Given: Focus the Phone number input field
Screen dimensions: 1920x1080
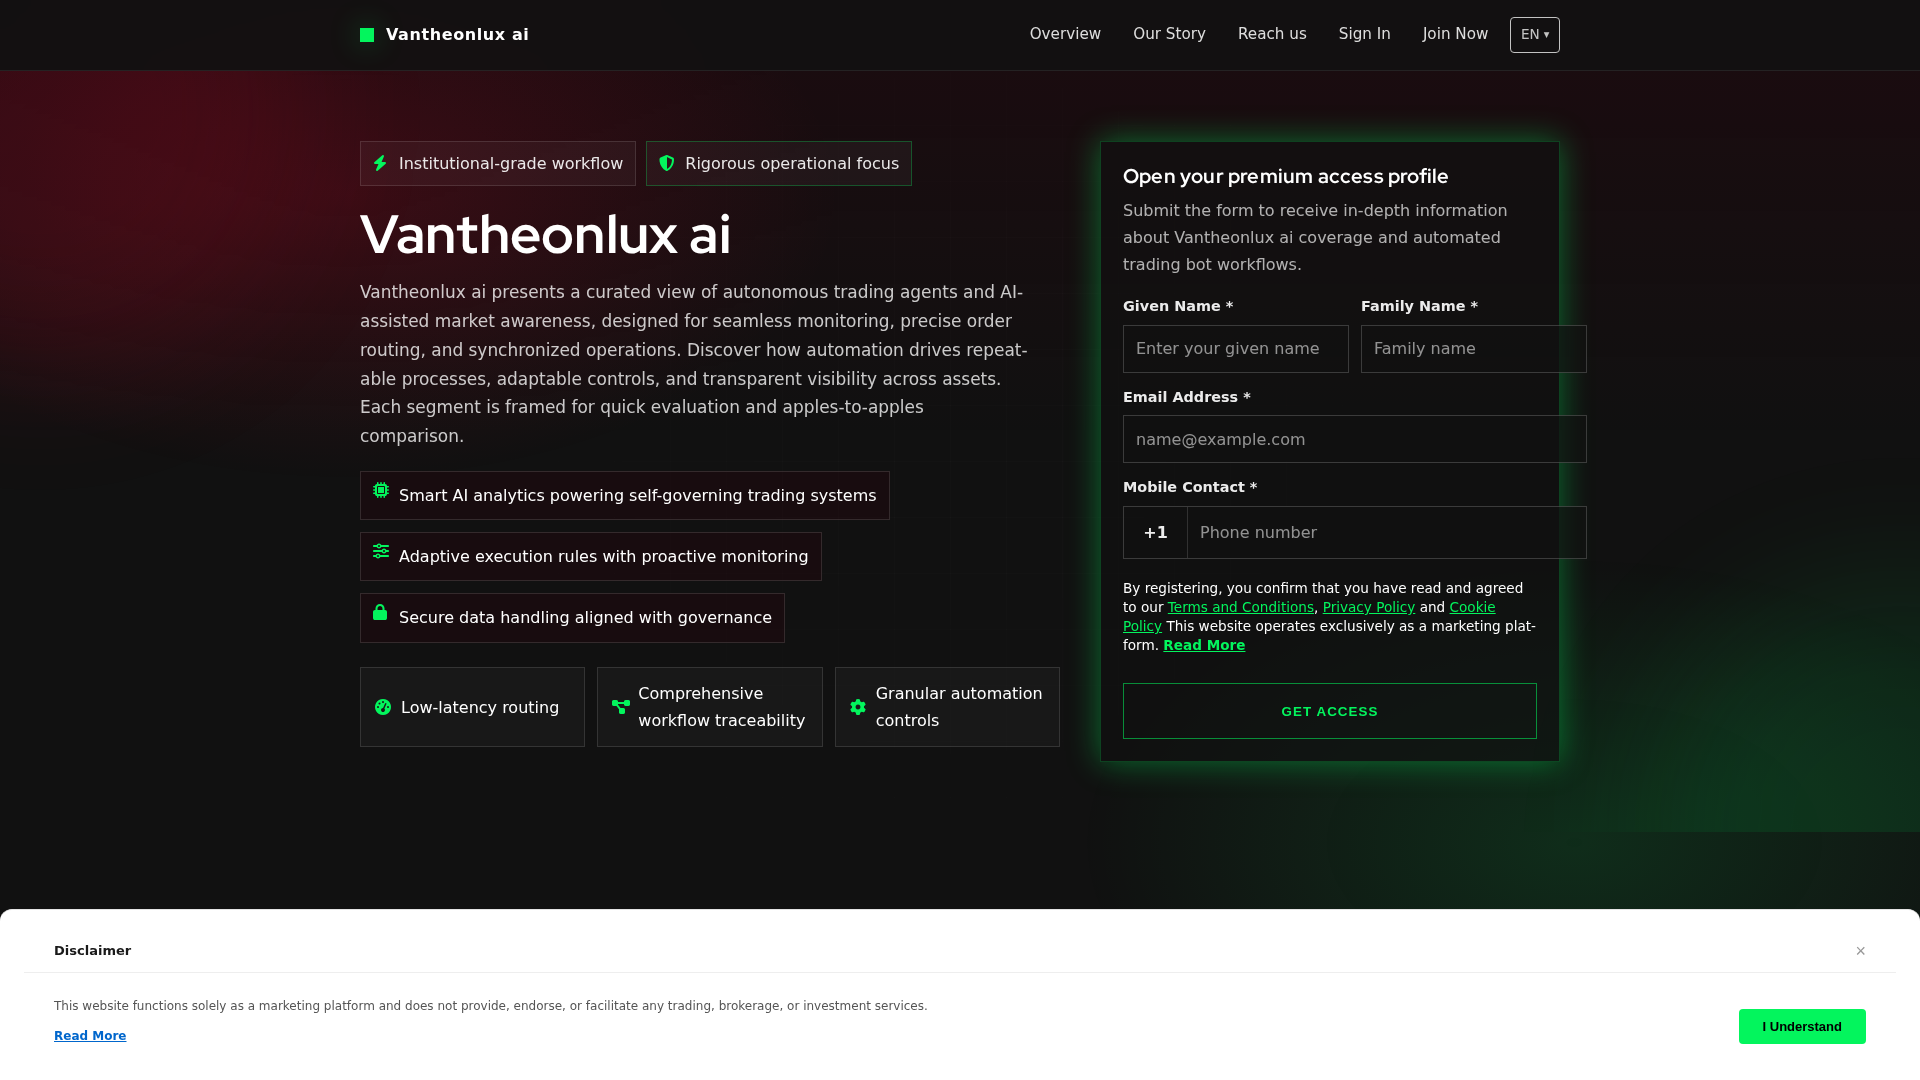Looking at the screenshot, I should 1387,532.
